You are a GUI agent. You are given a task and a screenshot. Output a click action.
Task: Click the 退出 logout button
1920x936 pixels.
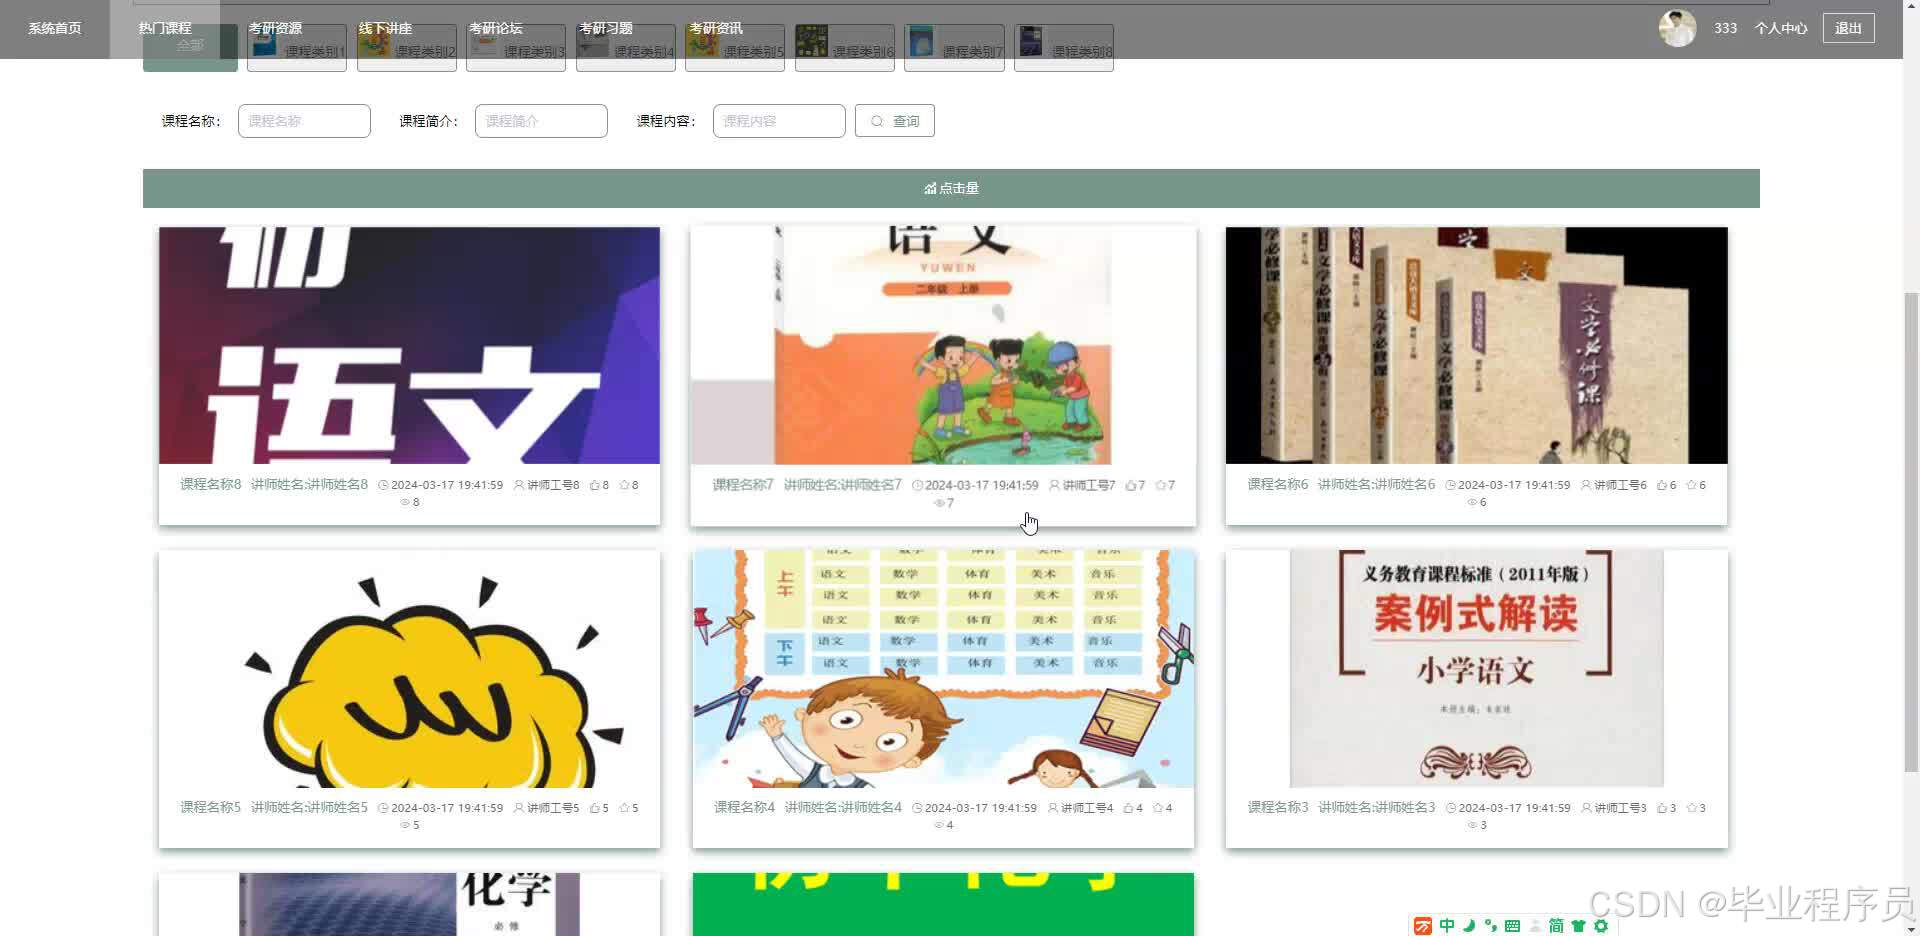[1848, 28]
